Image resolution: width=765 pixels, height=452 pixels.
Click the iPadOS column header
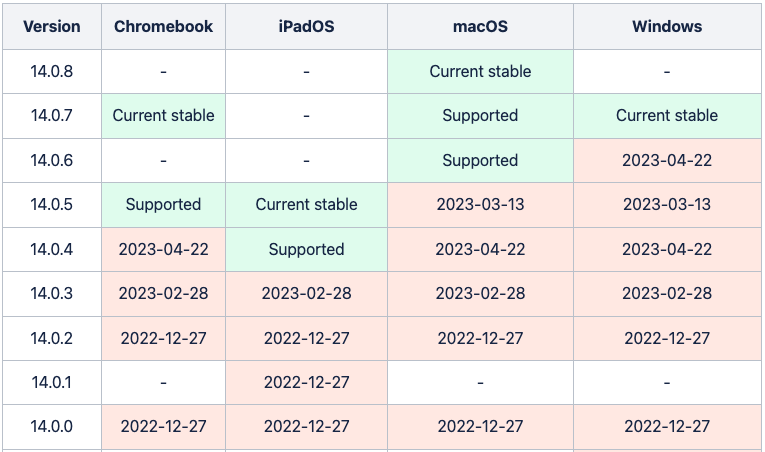pos(306,26)
